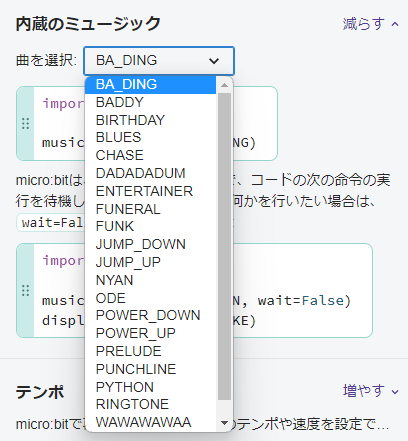
Task: Choose RINGTONE in the dropdown
Action: pyautogui.click(x=150, y=404)
